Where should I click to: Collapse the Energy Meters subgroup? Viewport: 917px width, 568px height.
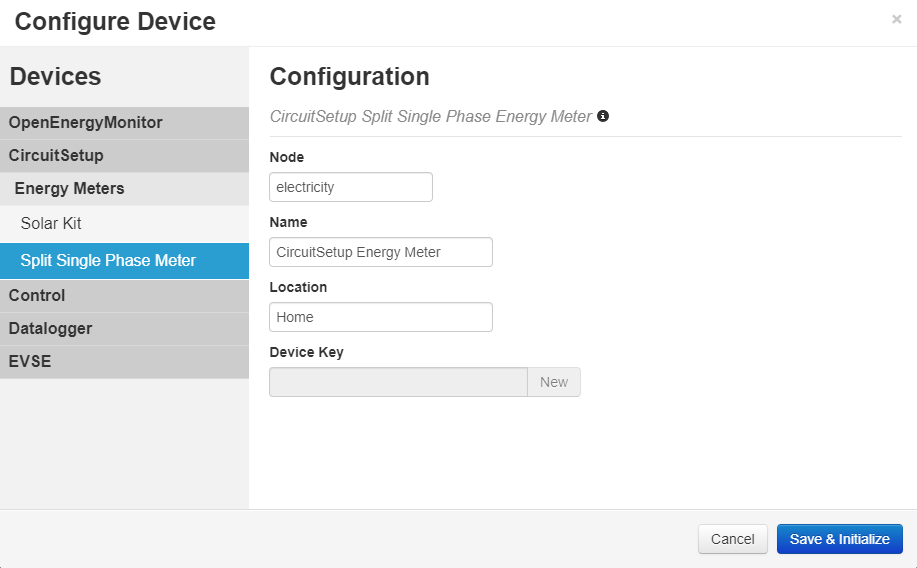[x=69, y=189]
